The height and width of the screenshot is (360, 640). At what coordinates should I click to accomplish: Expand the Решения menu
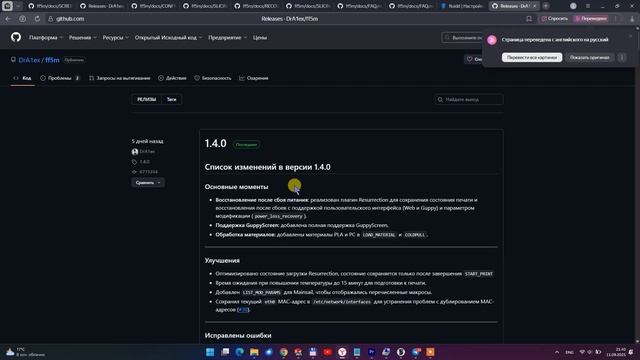tap(82, 38)
